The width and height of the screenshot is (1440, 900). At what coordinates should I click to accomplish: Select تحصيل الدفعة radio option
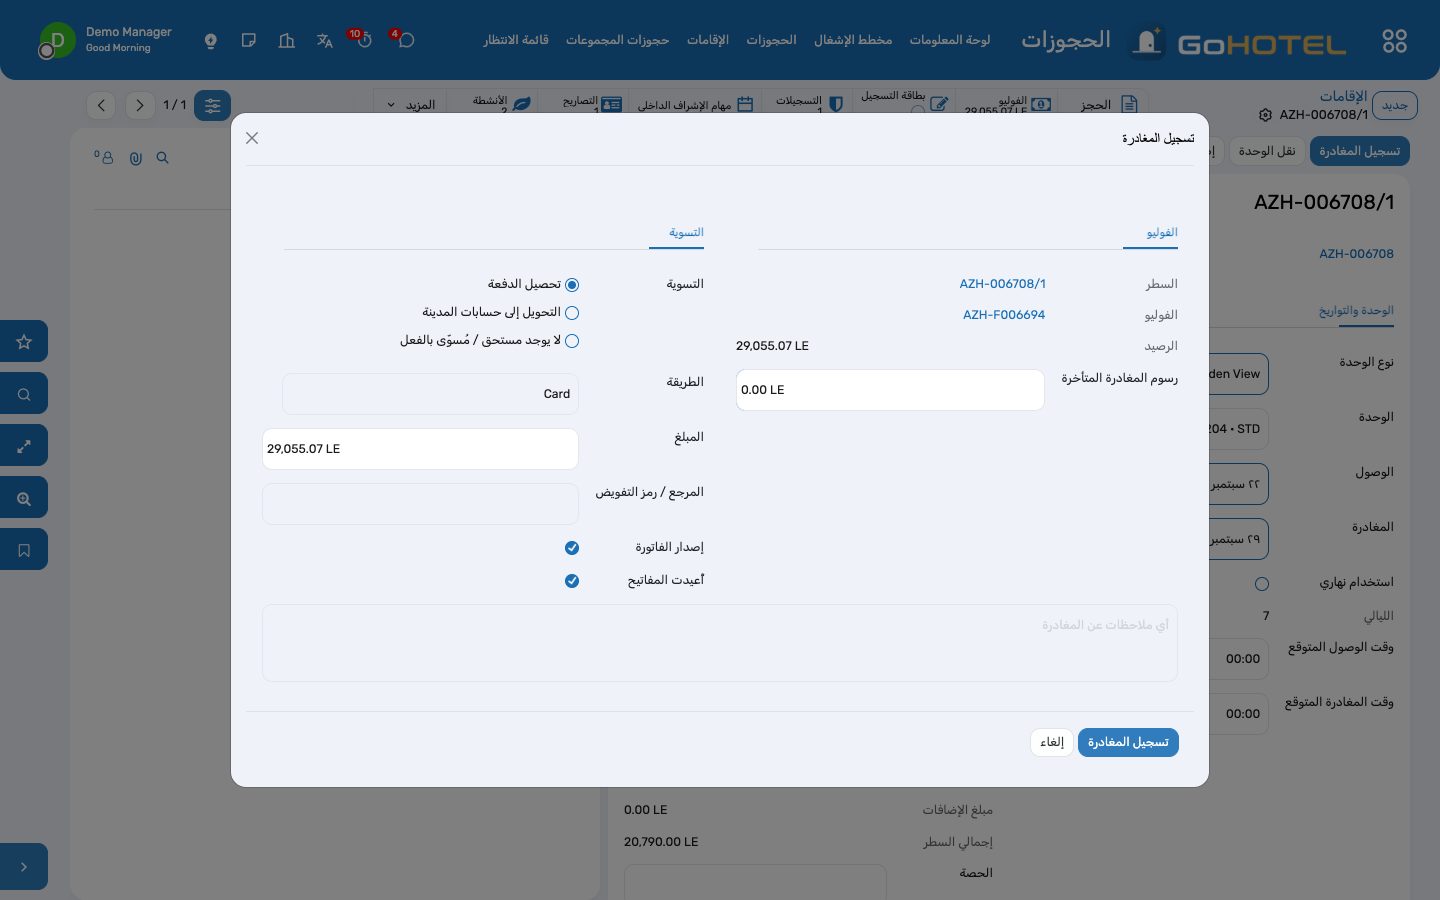pos(572,285)
